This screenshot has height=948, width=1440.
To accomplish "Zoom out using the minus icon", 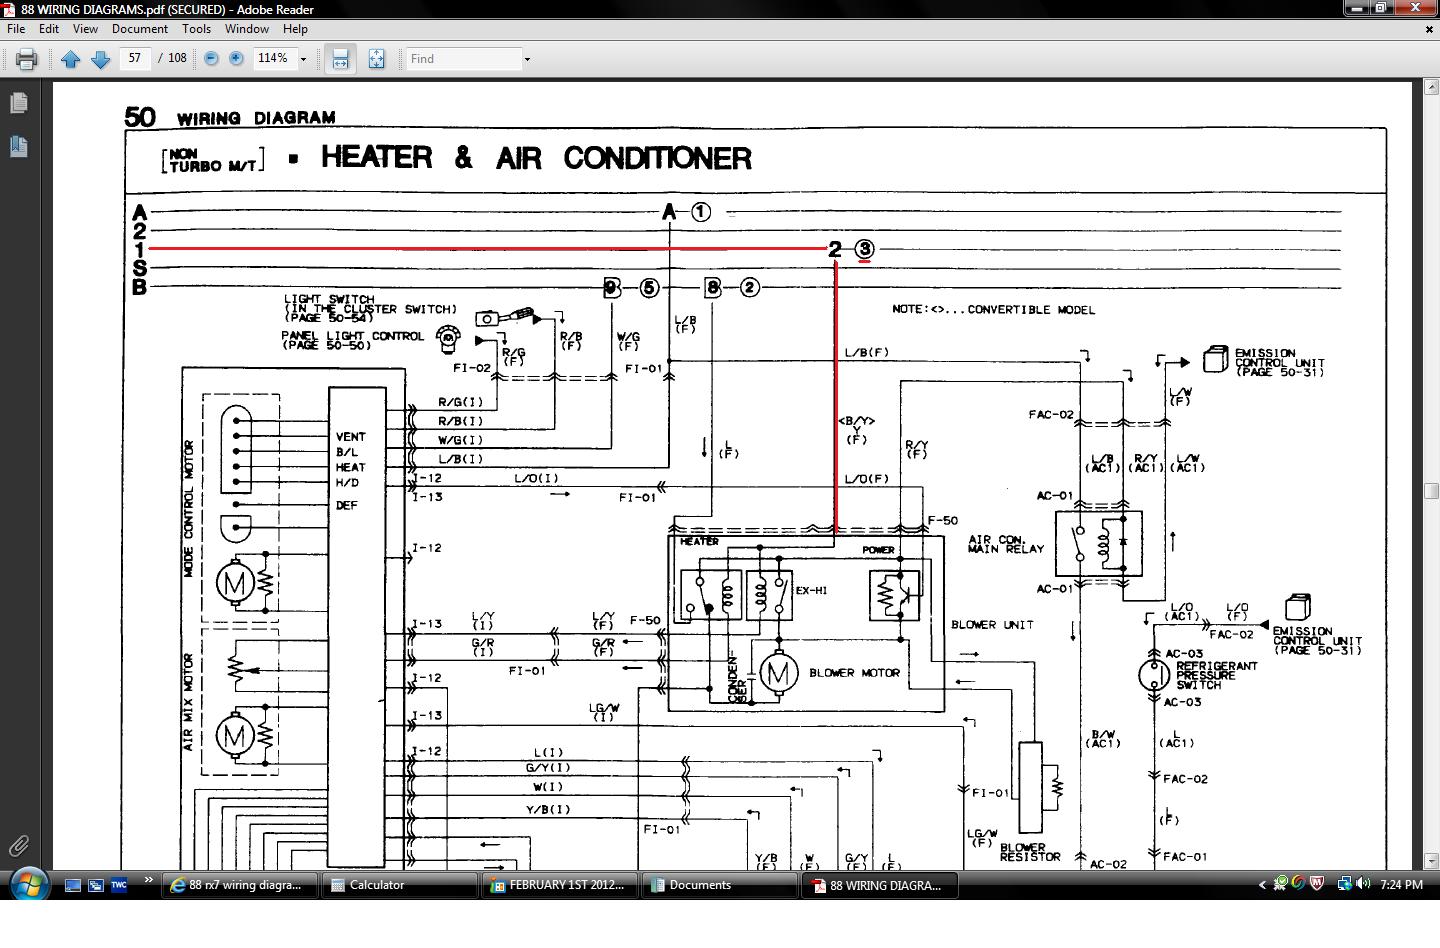I will (210, 59).
